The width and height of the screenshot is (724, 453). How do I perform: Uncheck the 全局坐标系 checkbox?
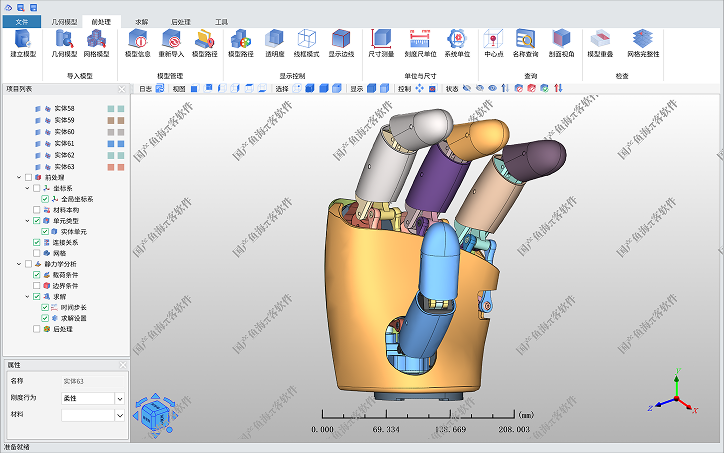tap(46, 199)
